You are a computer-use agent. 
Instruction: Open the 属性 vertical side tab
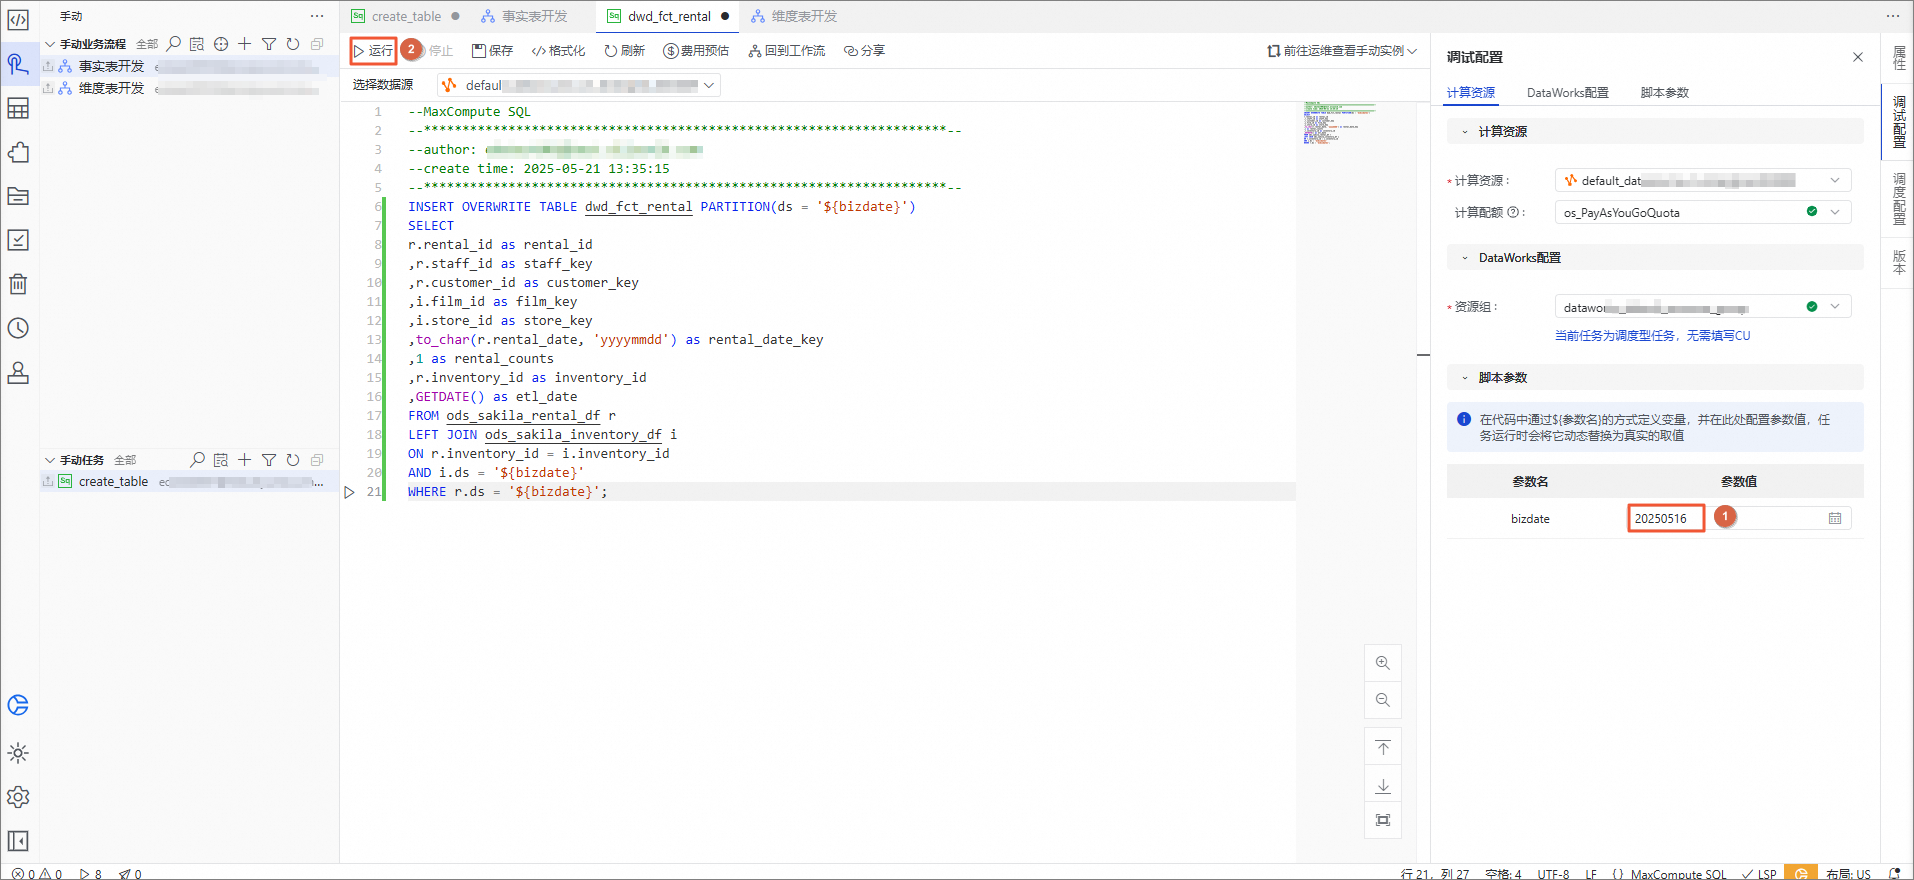[1898, 58]
